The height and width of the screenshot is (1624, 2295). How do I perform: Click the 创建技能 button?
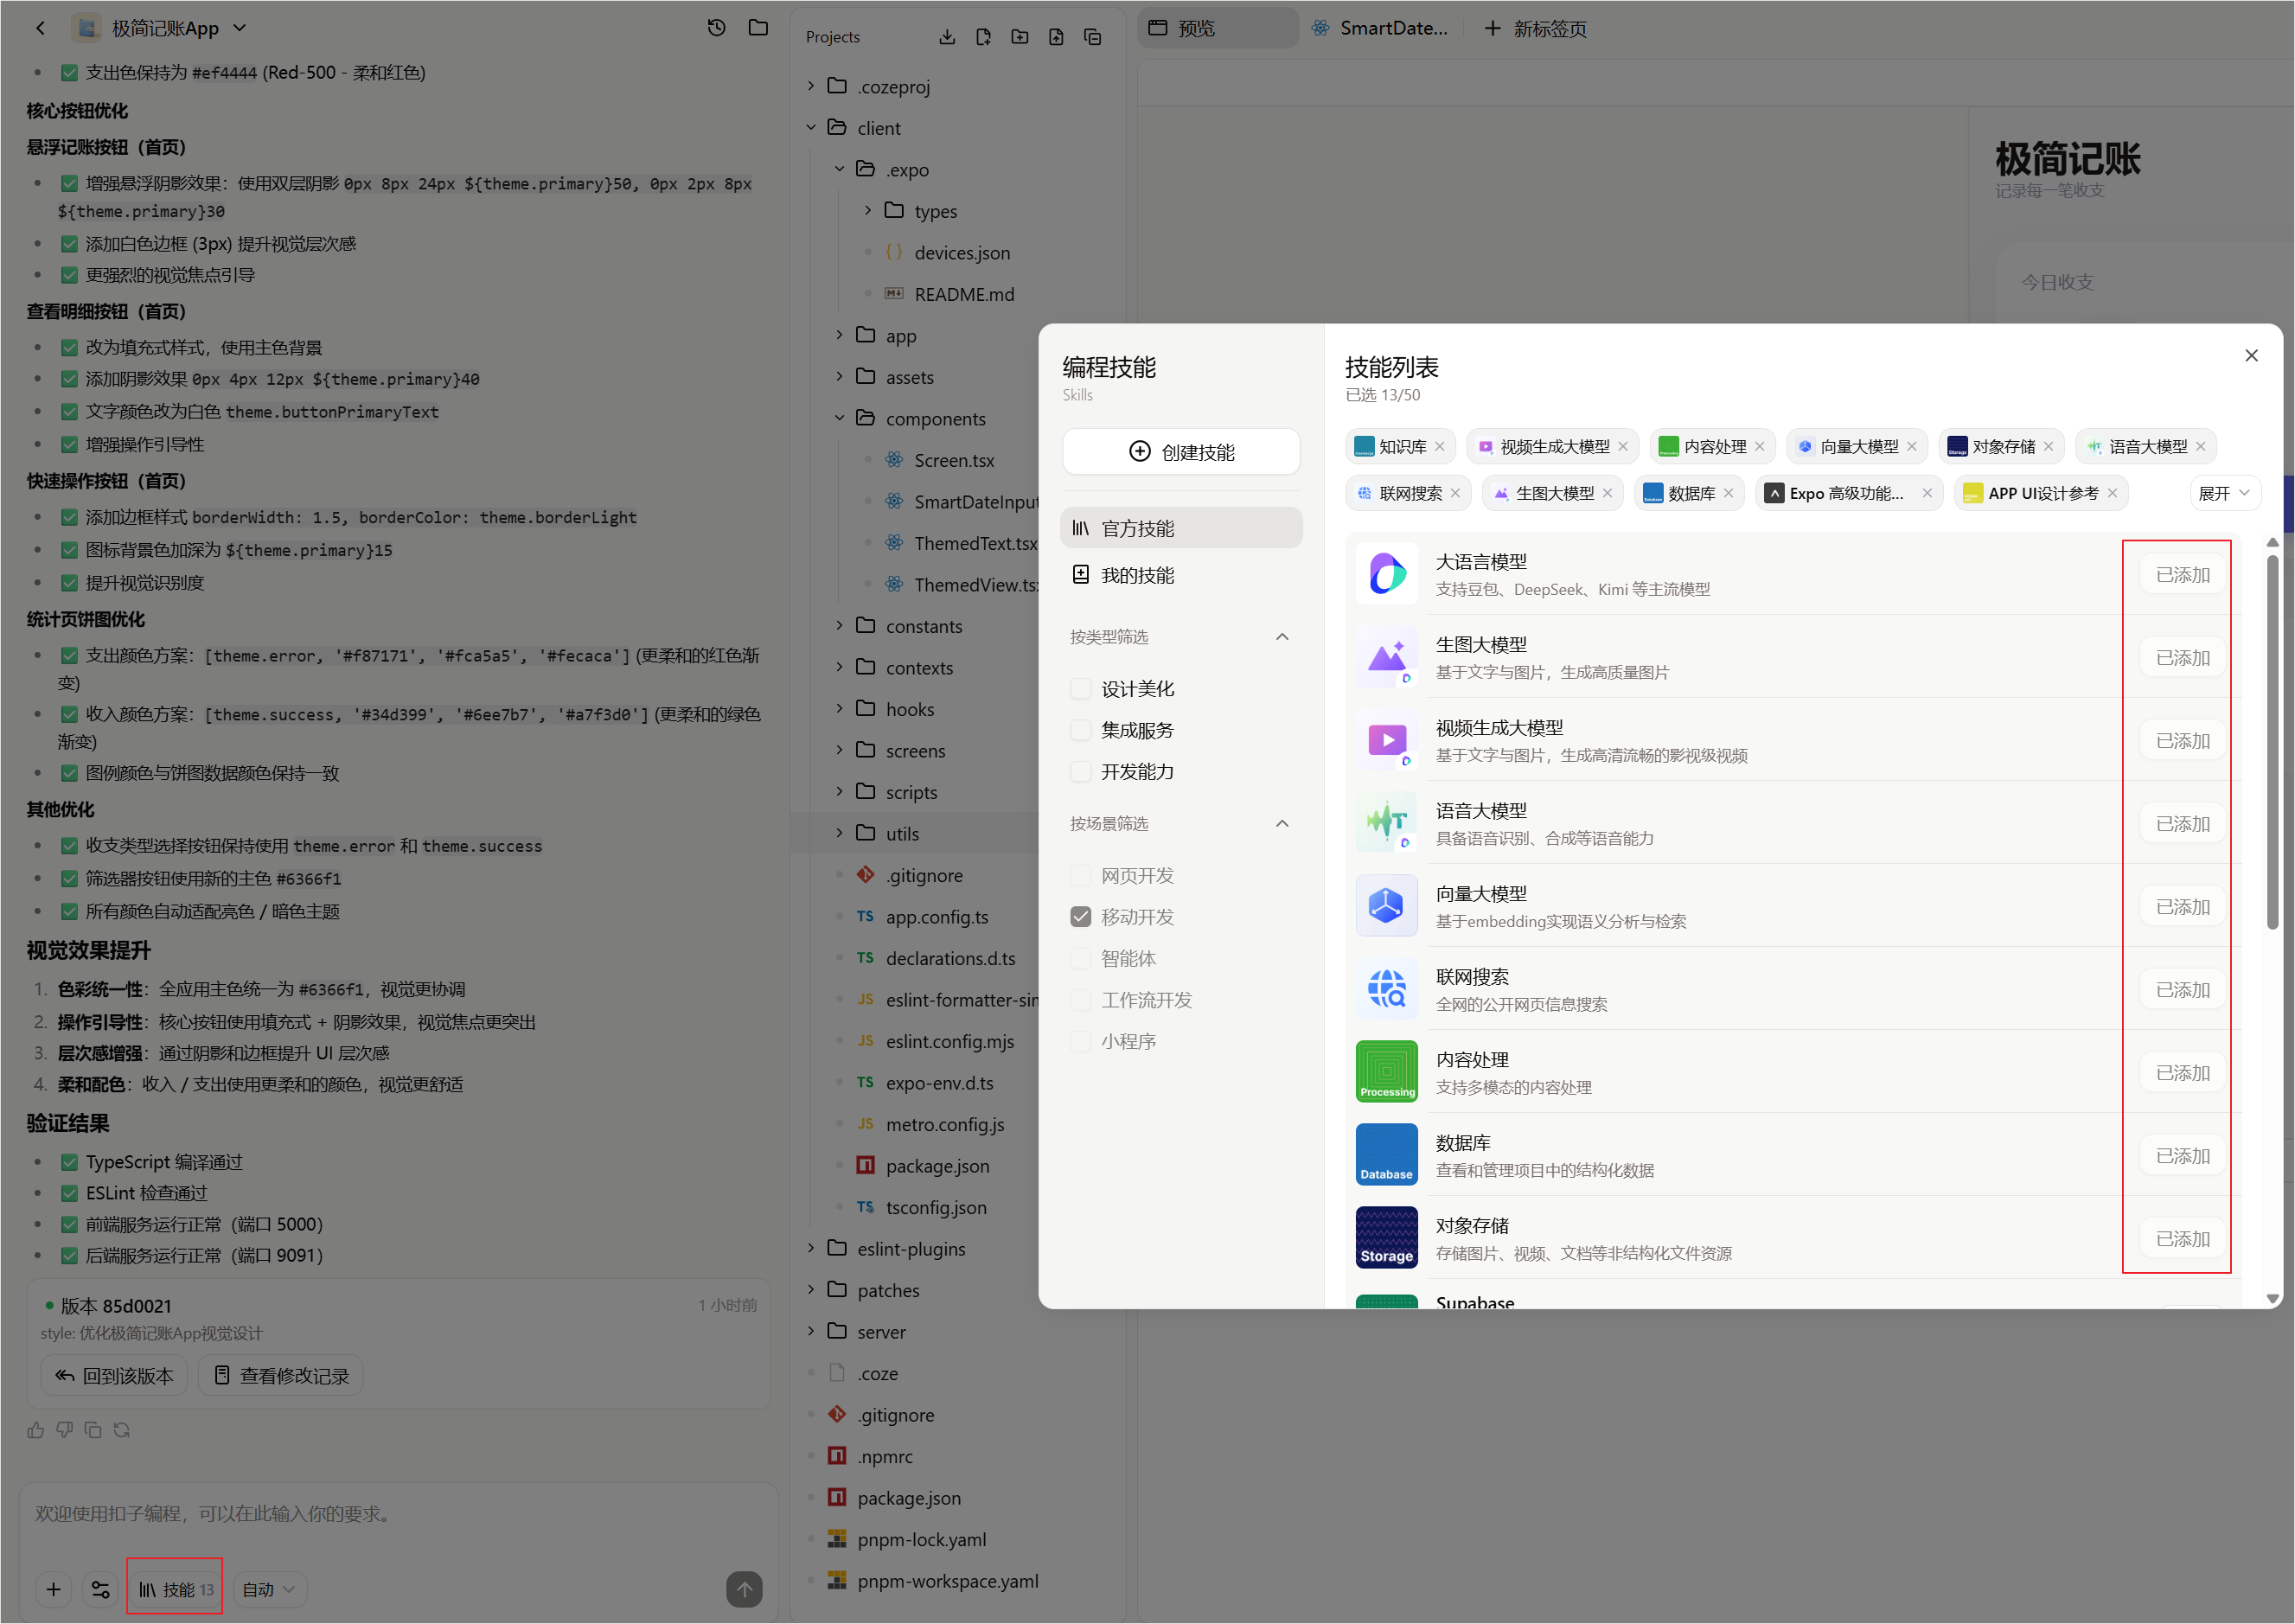[1180, 451]
